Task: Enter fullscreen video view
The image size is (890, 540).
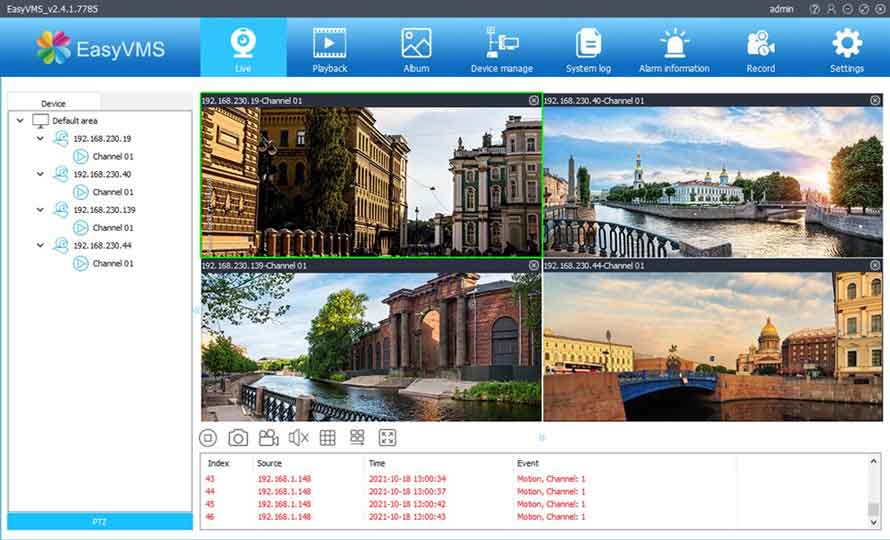Action: 387,438
